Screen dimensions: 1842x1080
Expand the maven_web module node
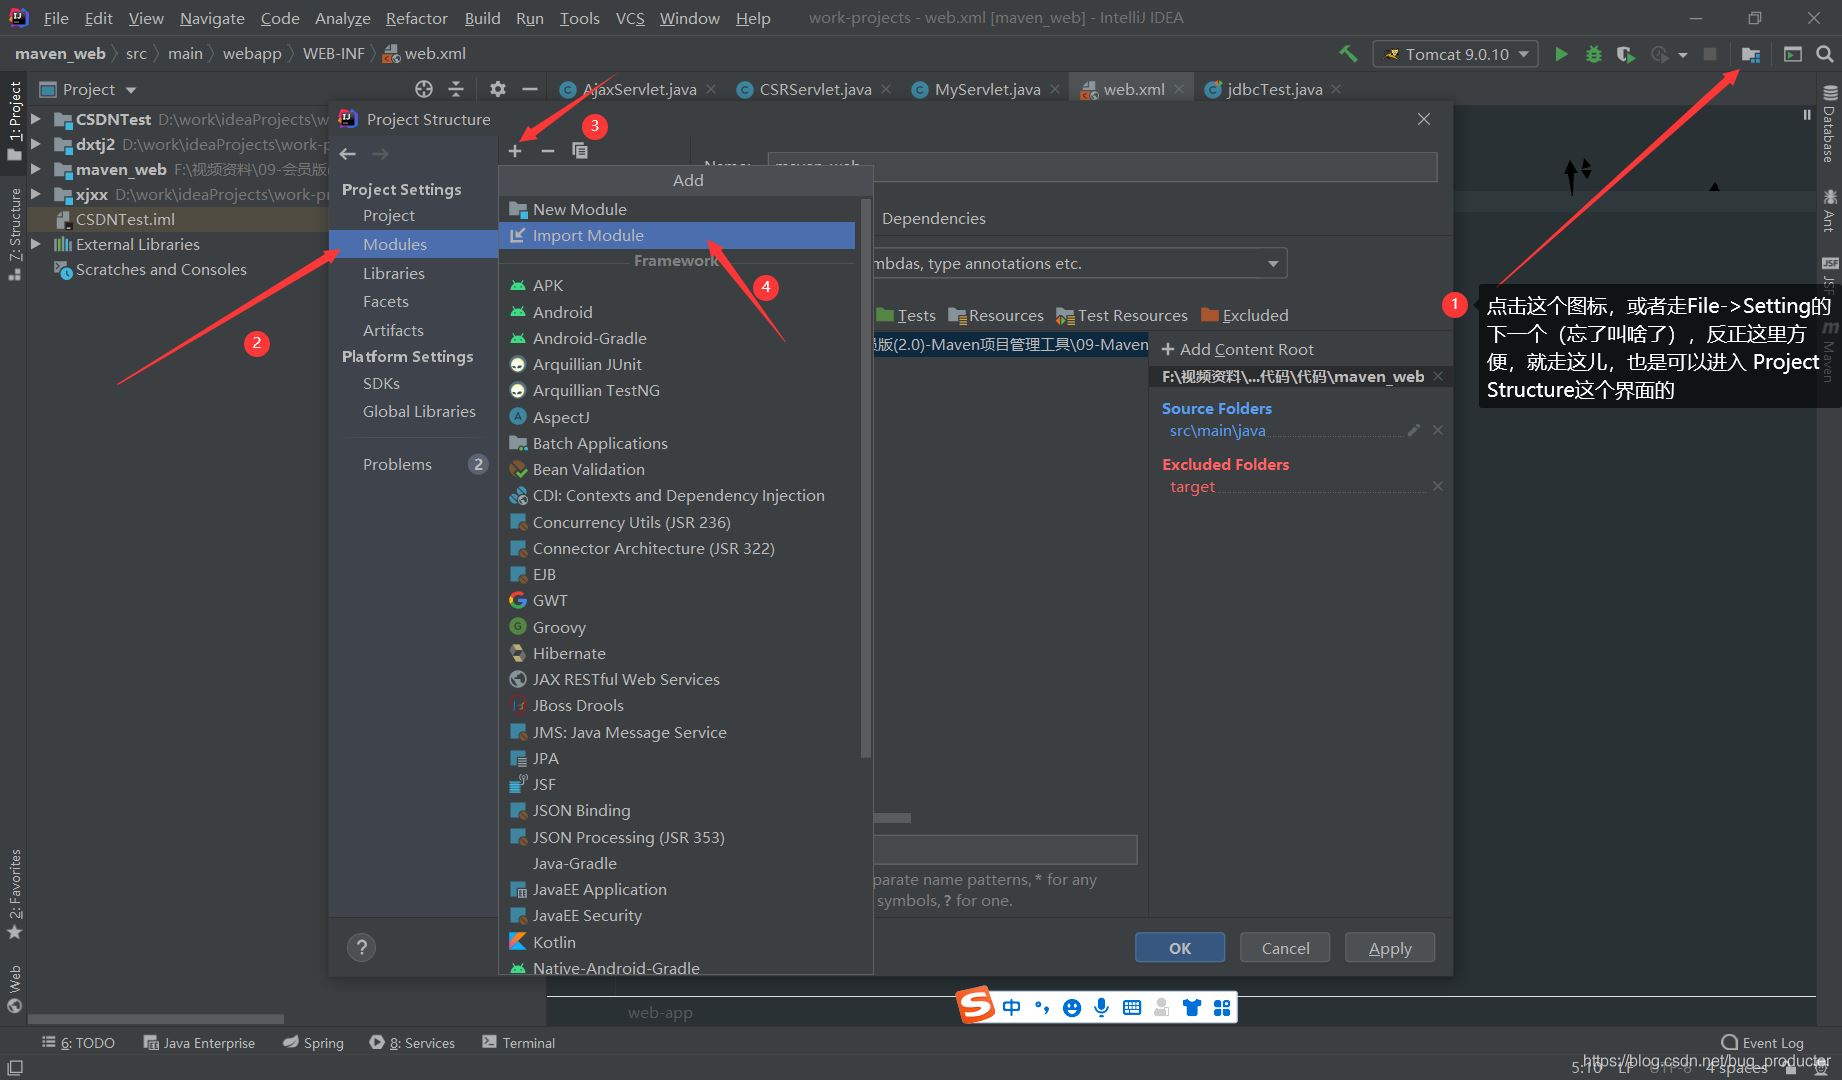36,169
